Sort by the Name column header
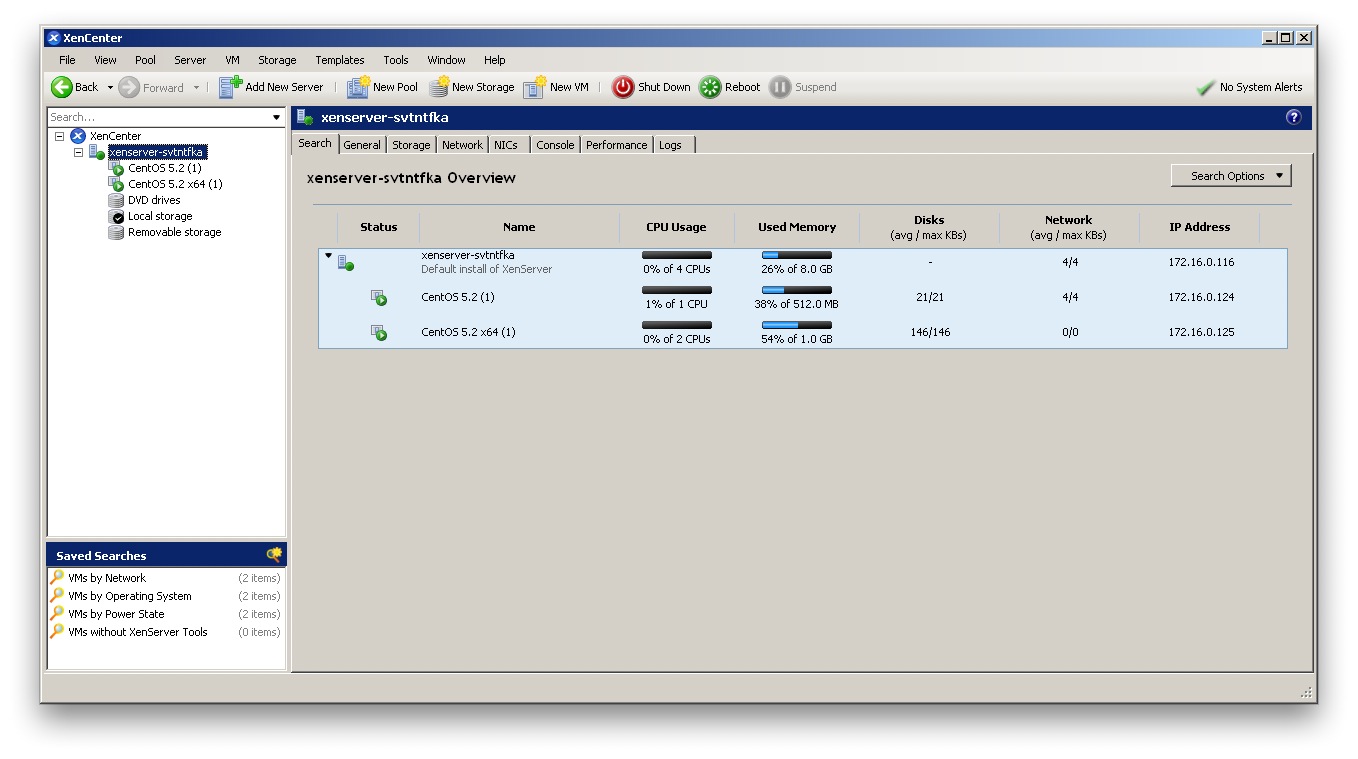 [x=519, y=227]
